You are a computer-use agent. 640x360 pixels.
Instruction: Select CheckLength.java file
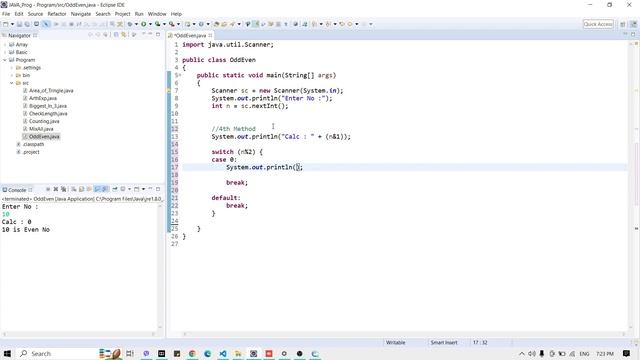pos(48,113)
